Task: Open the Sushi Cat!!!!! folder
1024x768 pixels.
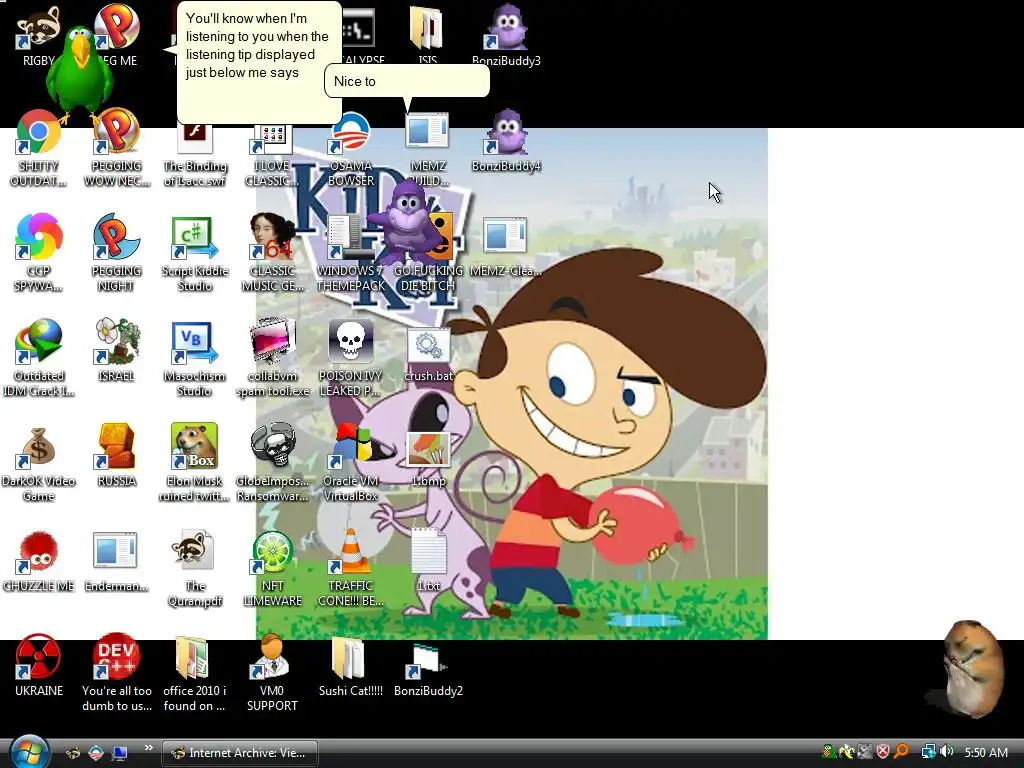Action: click(351, 666)
